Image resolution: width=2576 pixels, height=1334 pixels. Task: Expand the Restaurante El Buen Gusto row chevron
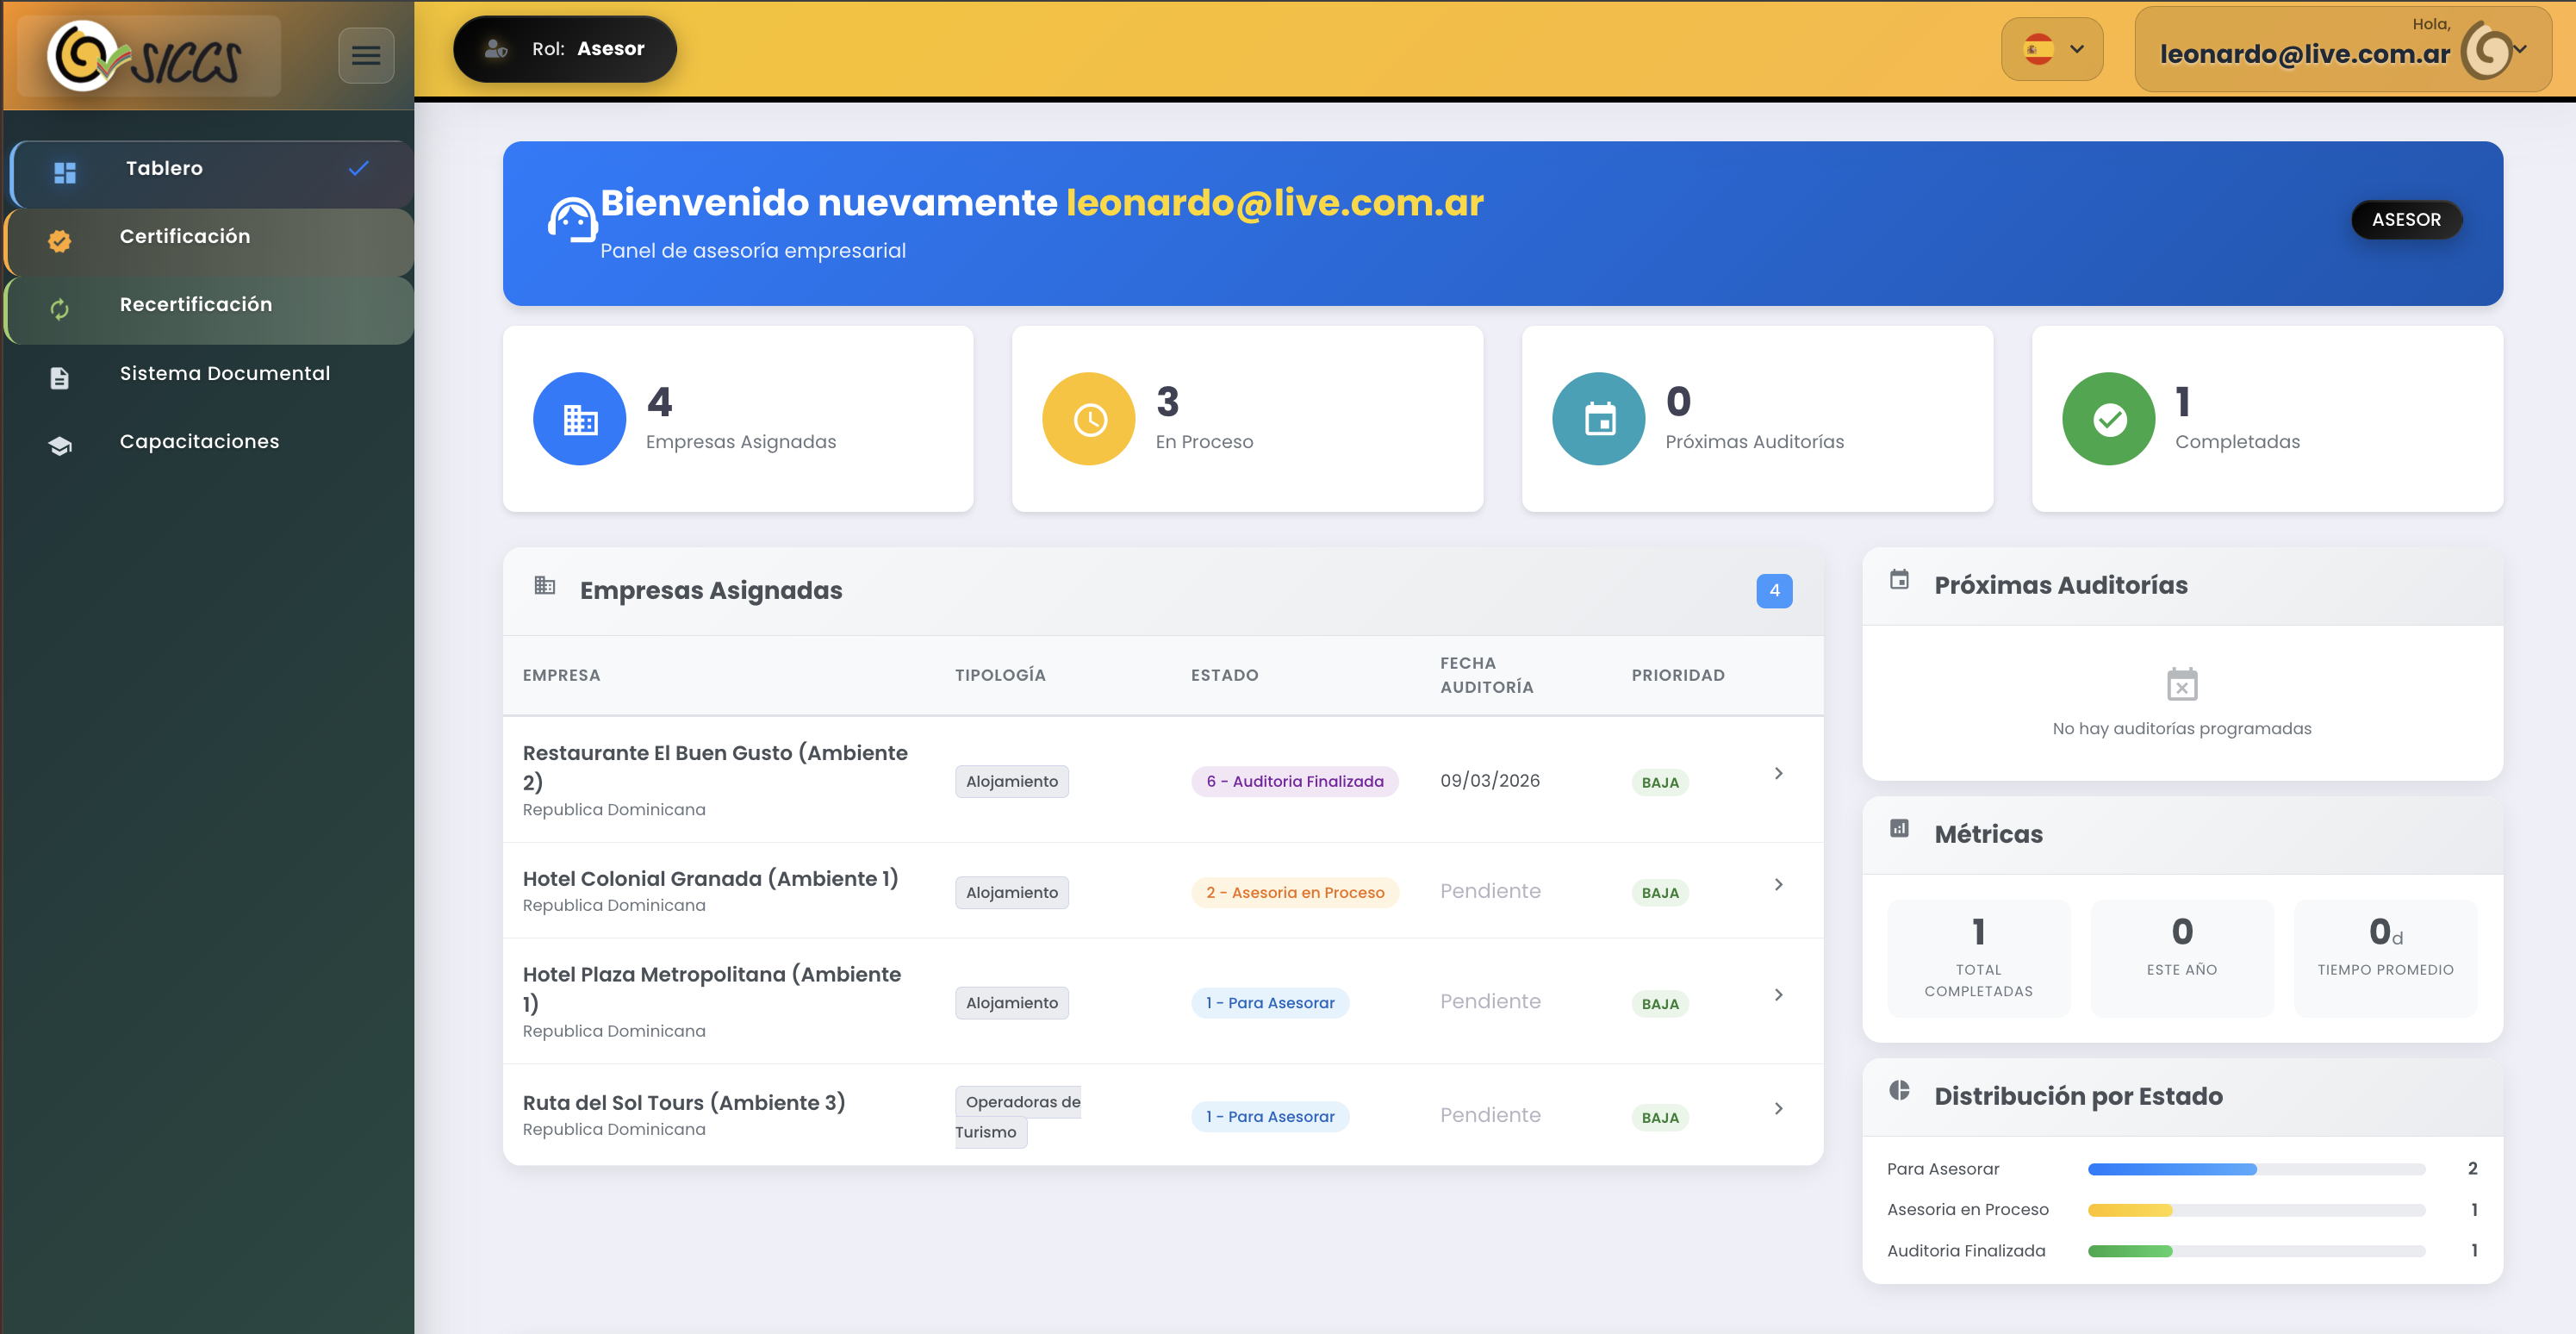tap(1778, 773)
